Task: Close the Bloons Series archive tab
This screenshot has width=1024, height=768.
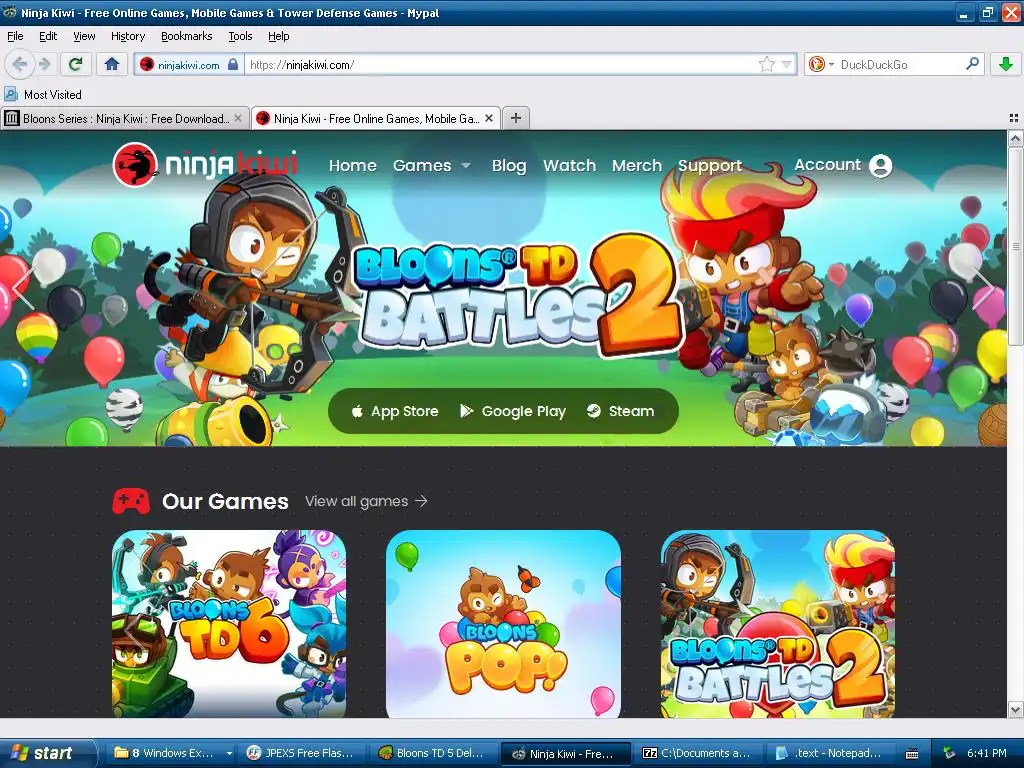Action: point(238,118)
